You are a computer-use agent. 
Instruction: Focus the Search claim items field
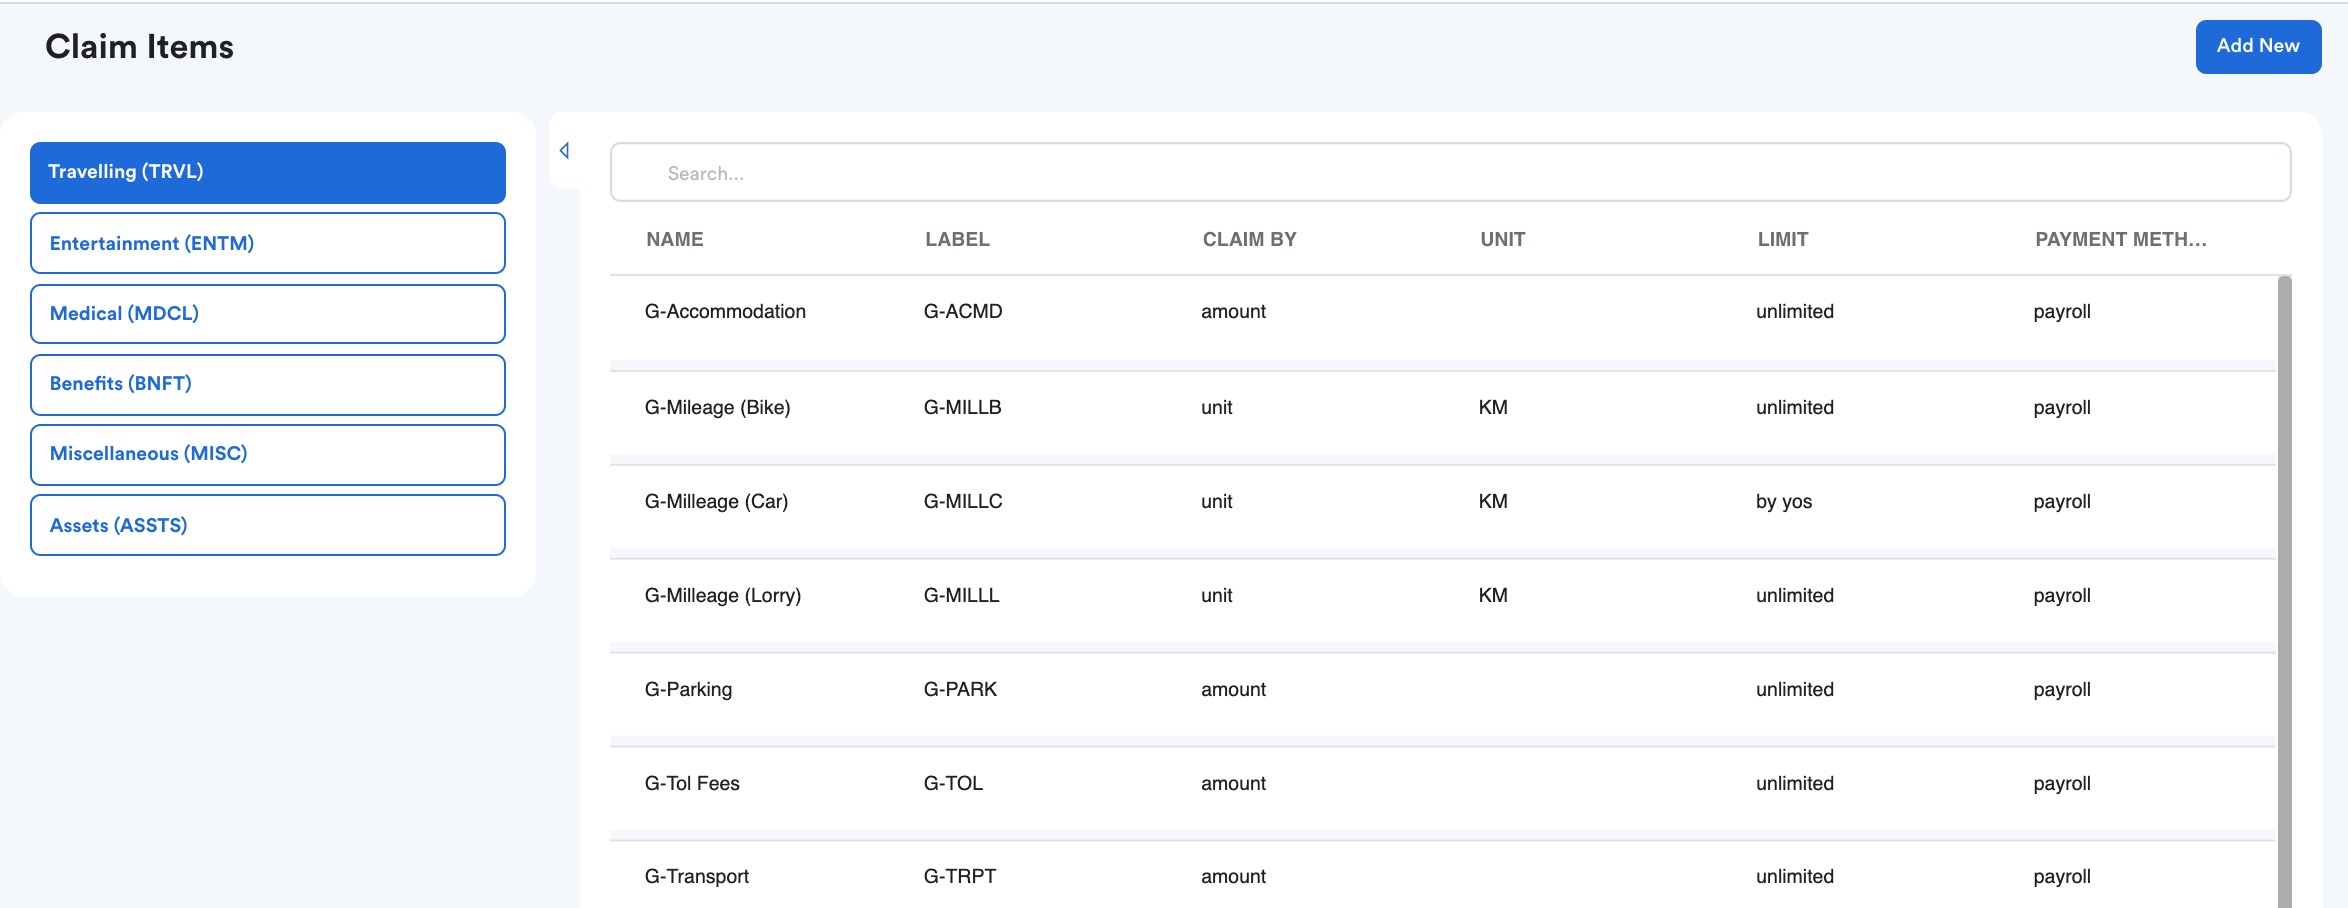point(1450,173)
